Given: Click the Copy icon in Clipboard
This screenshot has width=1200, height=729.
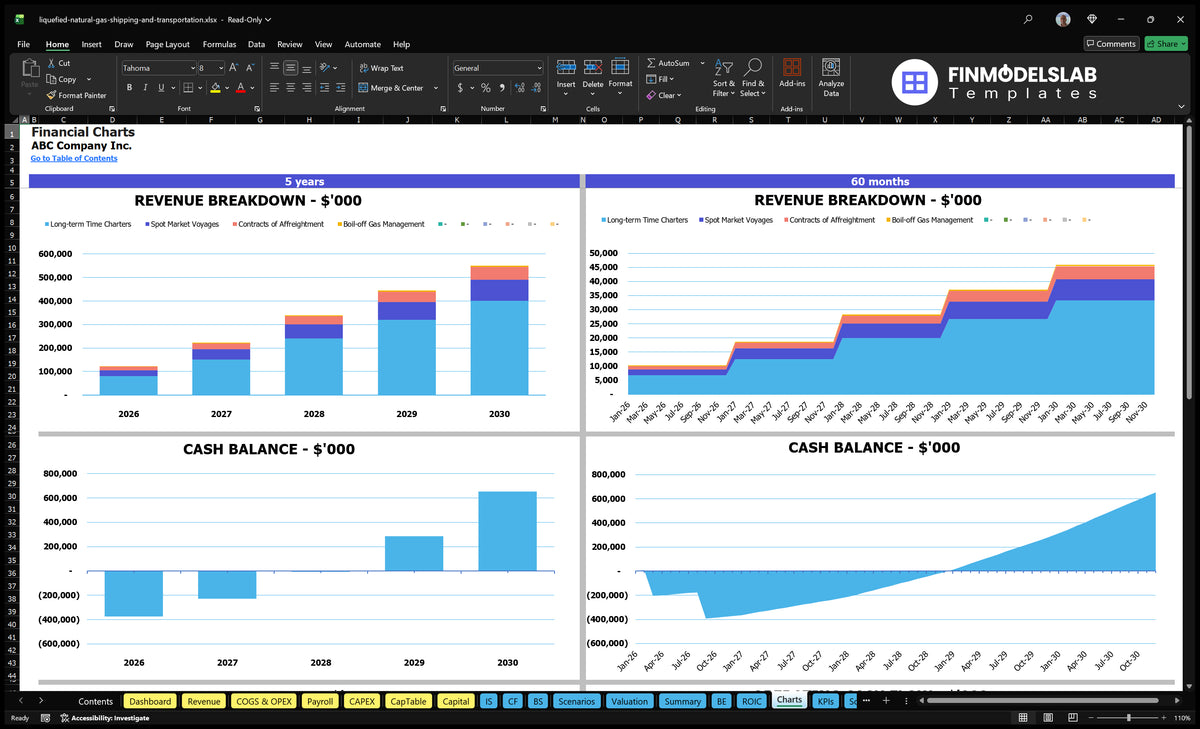Looking at the screenshot, I should [51, 79].
